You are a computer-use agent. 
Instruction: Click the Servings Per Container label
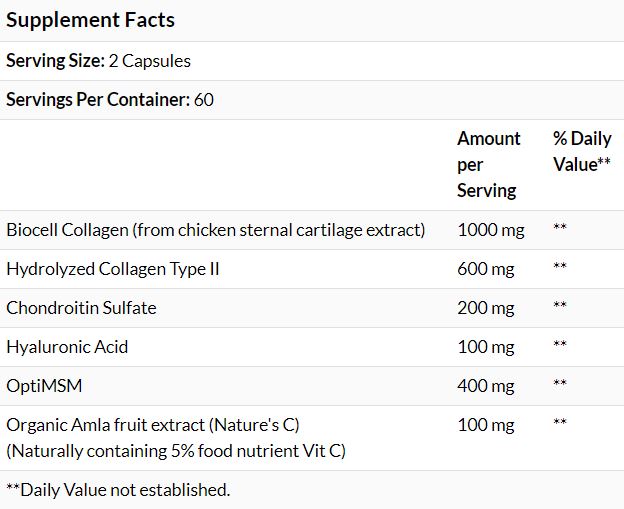(98, 100)
